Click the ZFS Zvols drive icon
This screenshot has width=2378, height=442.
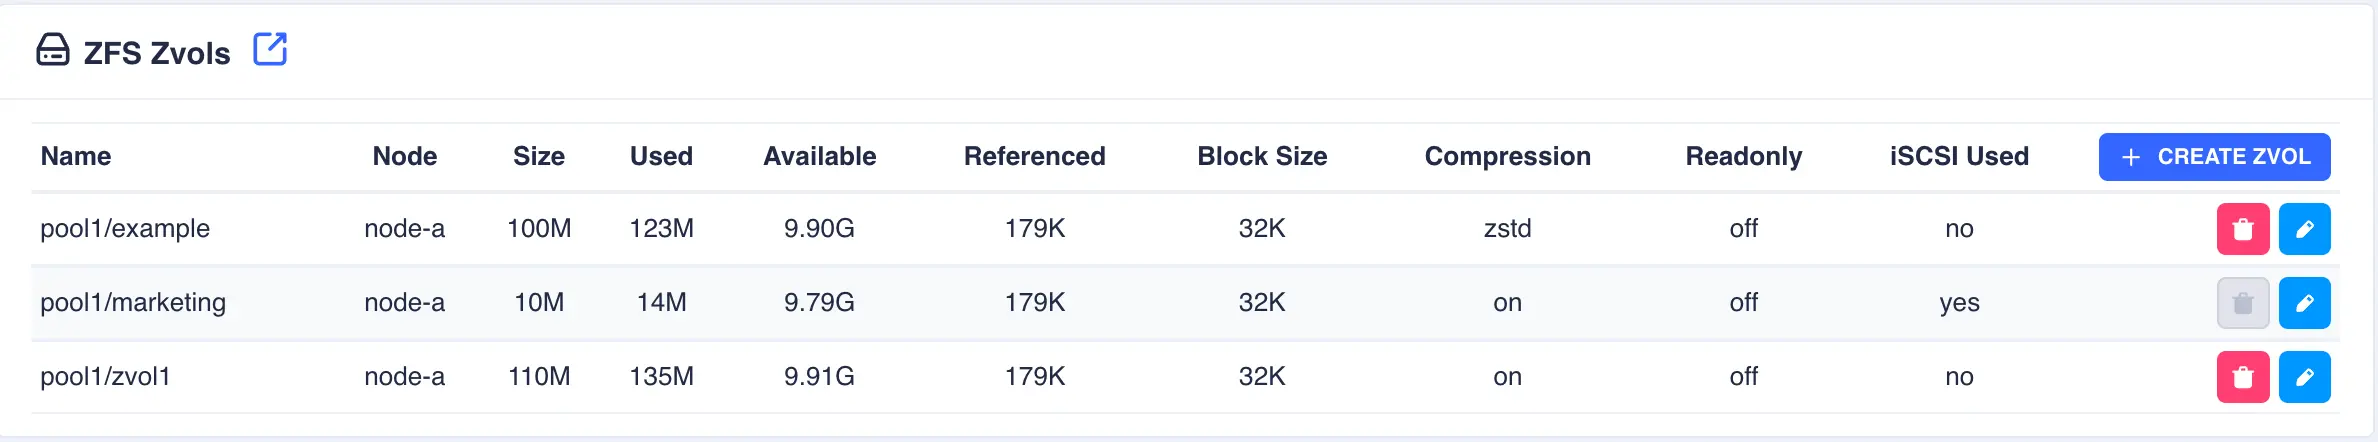click(53, 49)
